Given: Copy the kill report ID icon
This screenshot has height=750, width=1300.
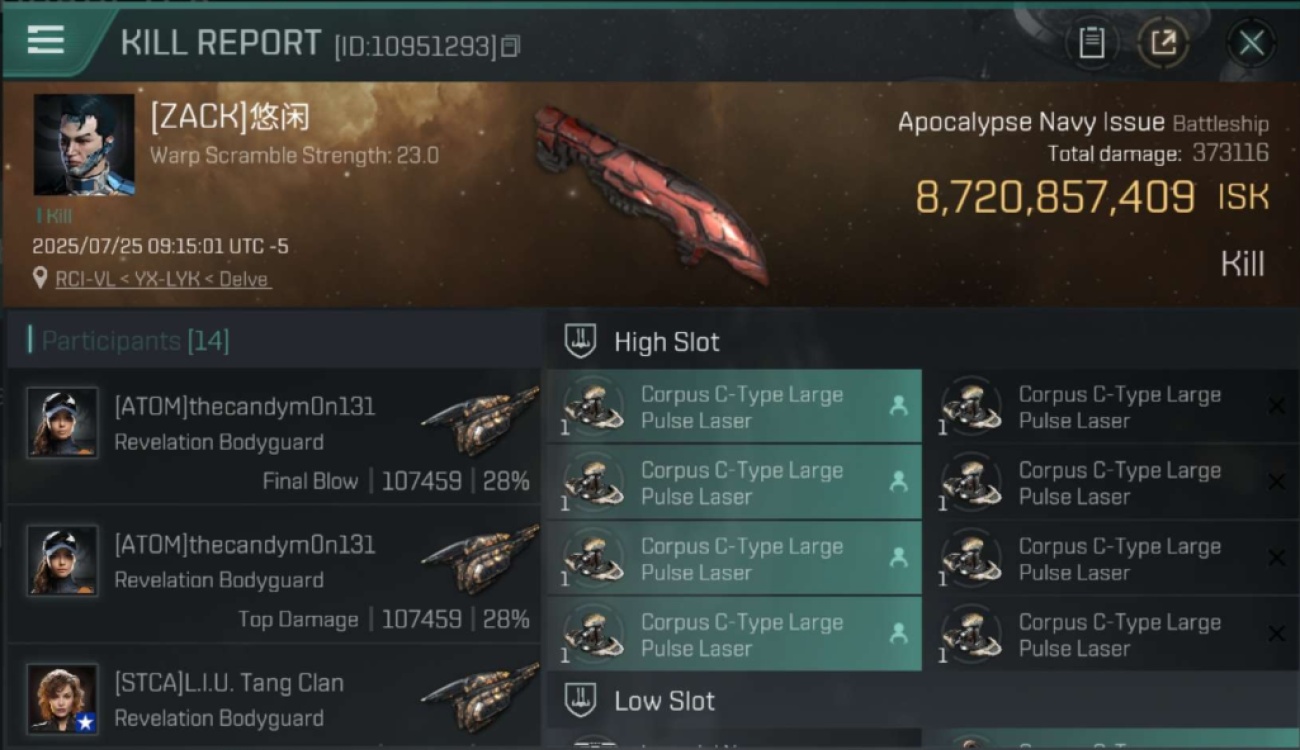Looking at the screenshot, I should [511, 46].
